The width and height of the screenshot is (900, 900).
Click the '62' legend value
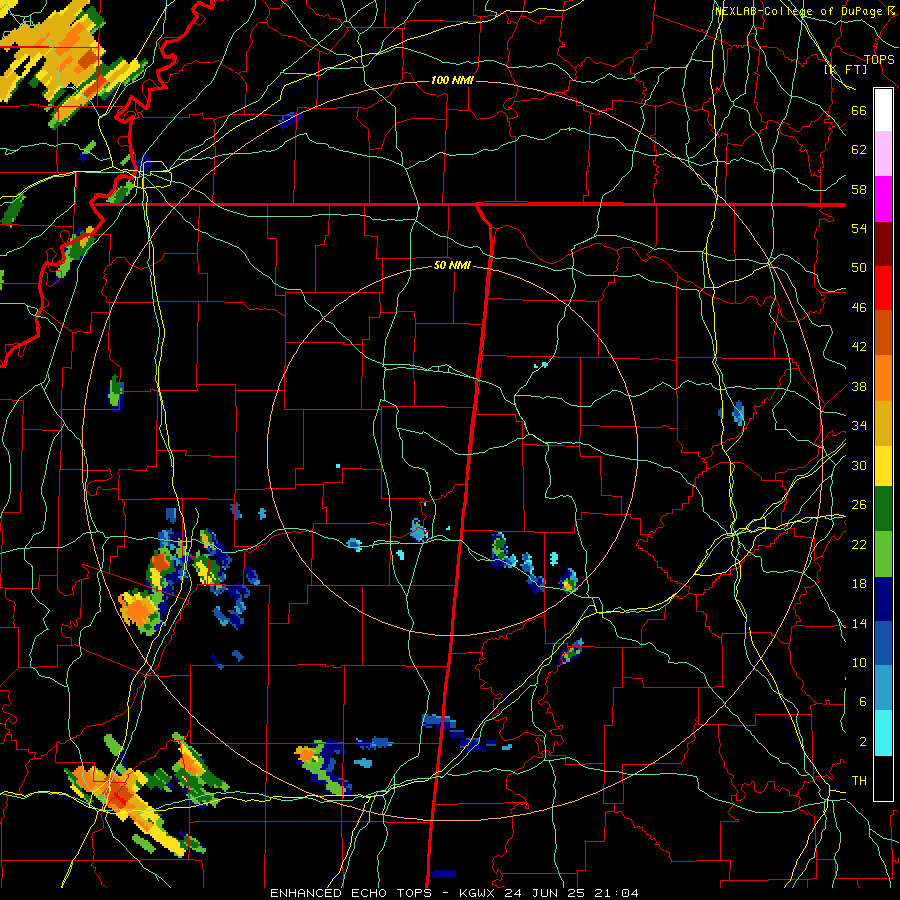coord(859,150)
